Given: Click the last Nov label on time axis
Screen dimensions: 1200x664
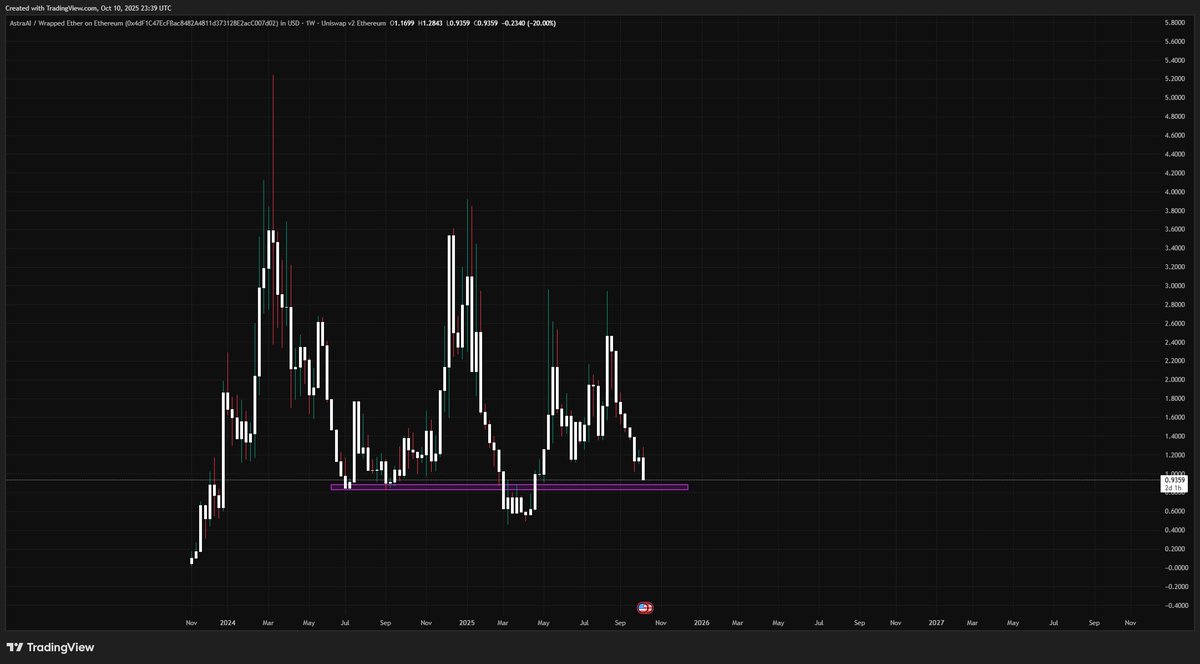Looking at the screenshot, I should coord(1129,623).
